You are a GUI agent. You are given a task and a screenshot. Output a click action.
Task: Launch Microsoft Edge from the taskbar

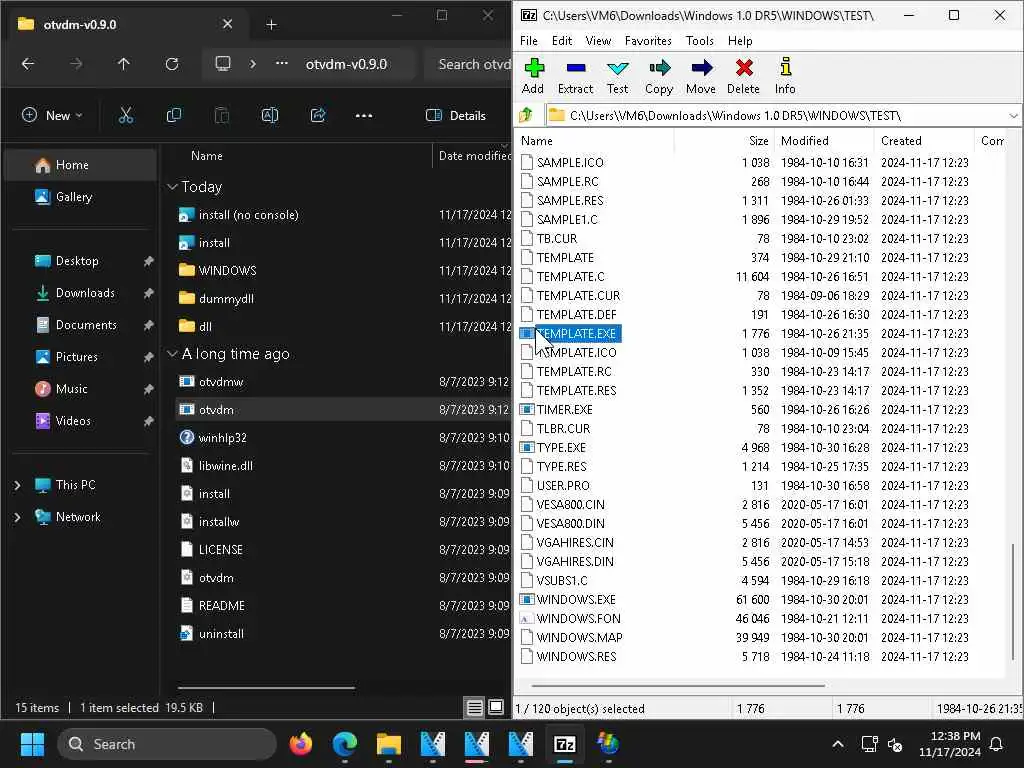point(344,744)
